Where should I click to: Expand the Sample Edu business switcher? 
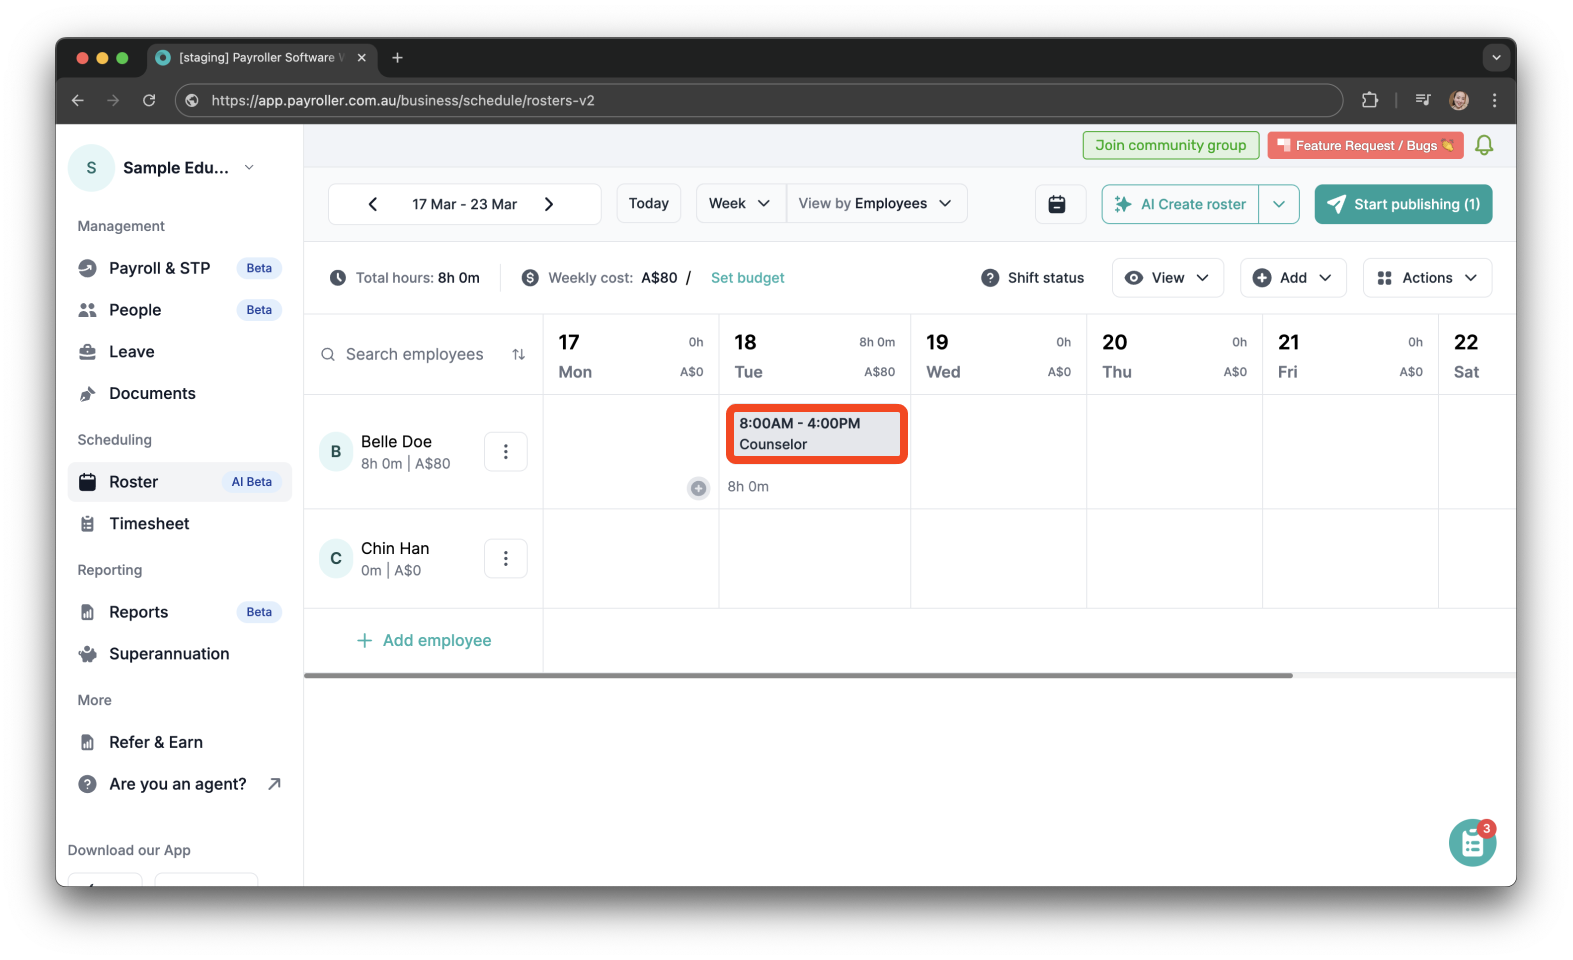[249, 168]
